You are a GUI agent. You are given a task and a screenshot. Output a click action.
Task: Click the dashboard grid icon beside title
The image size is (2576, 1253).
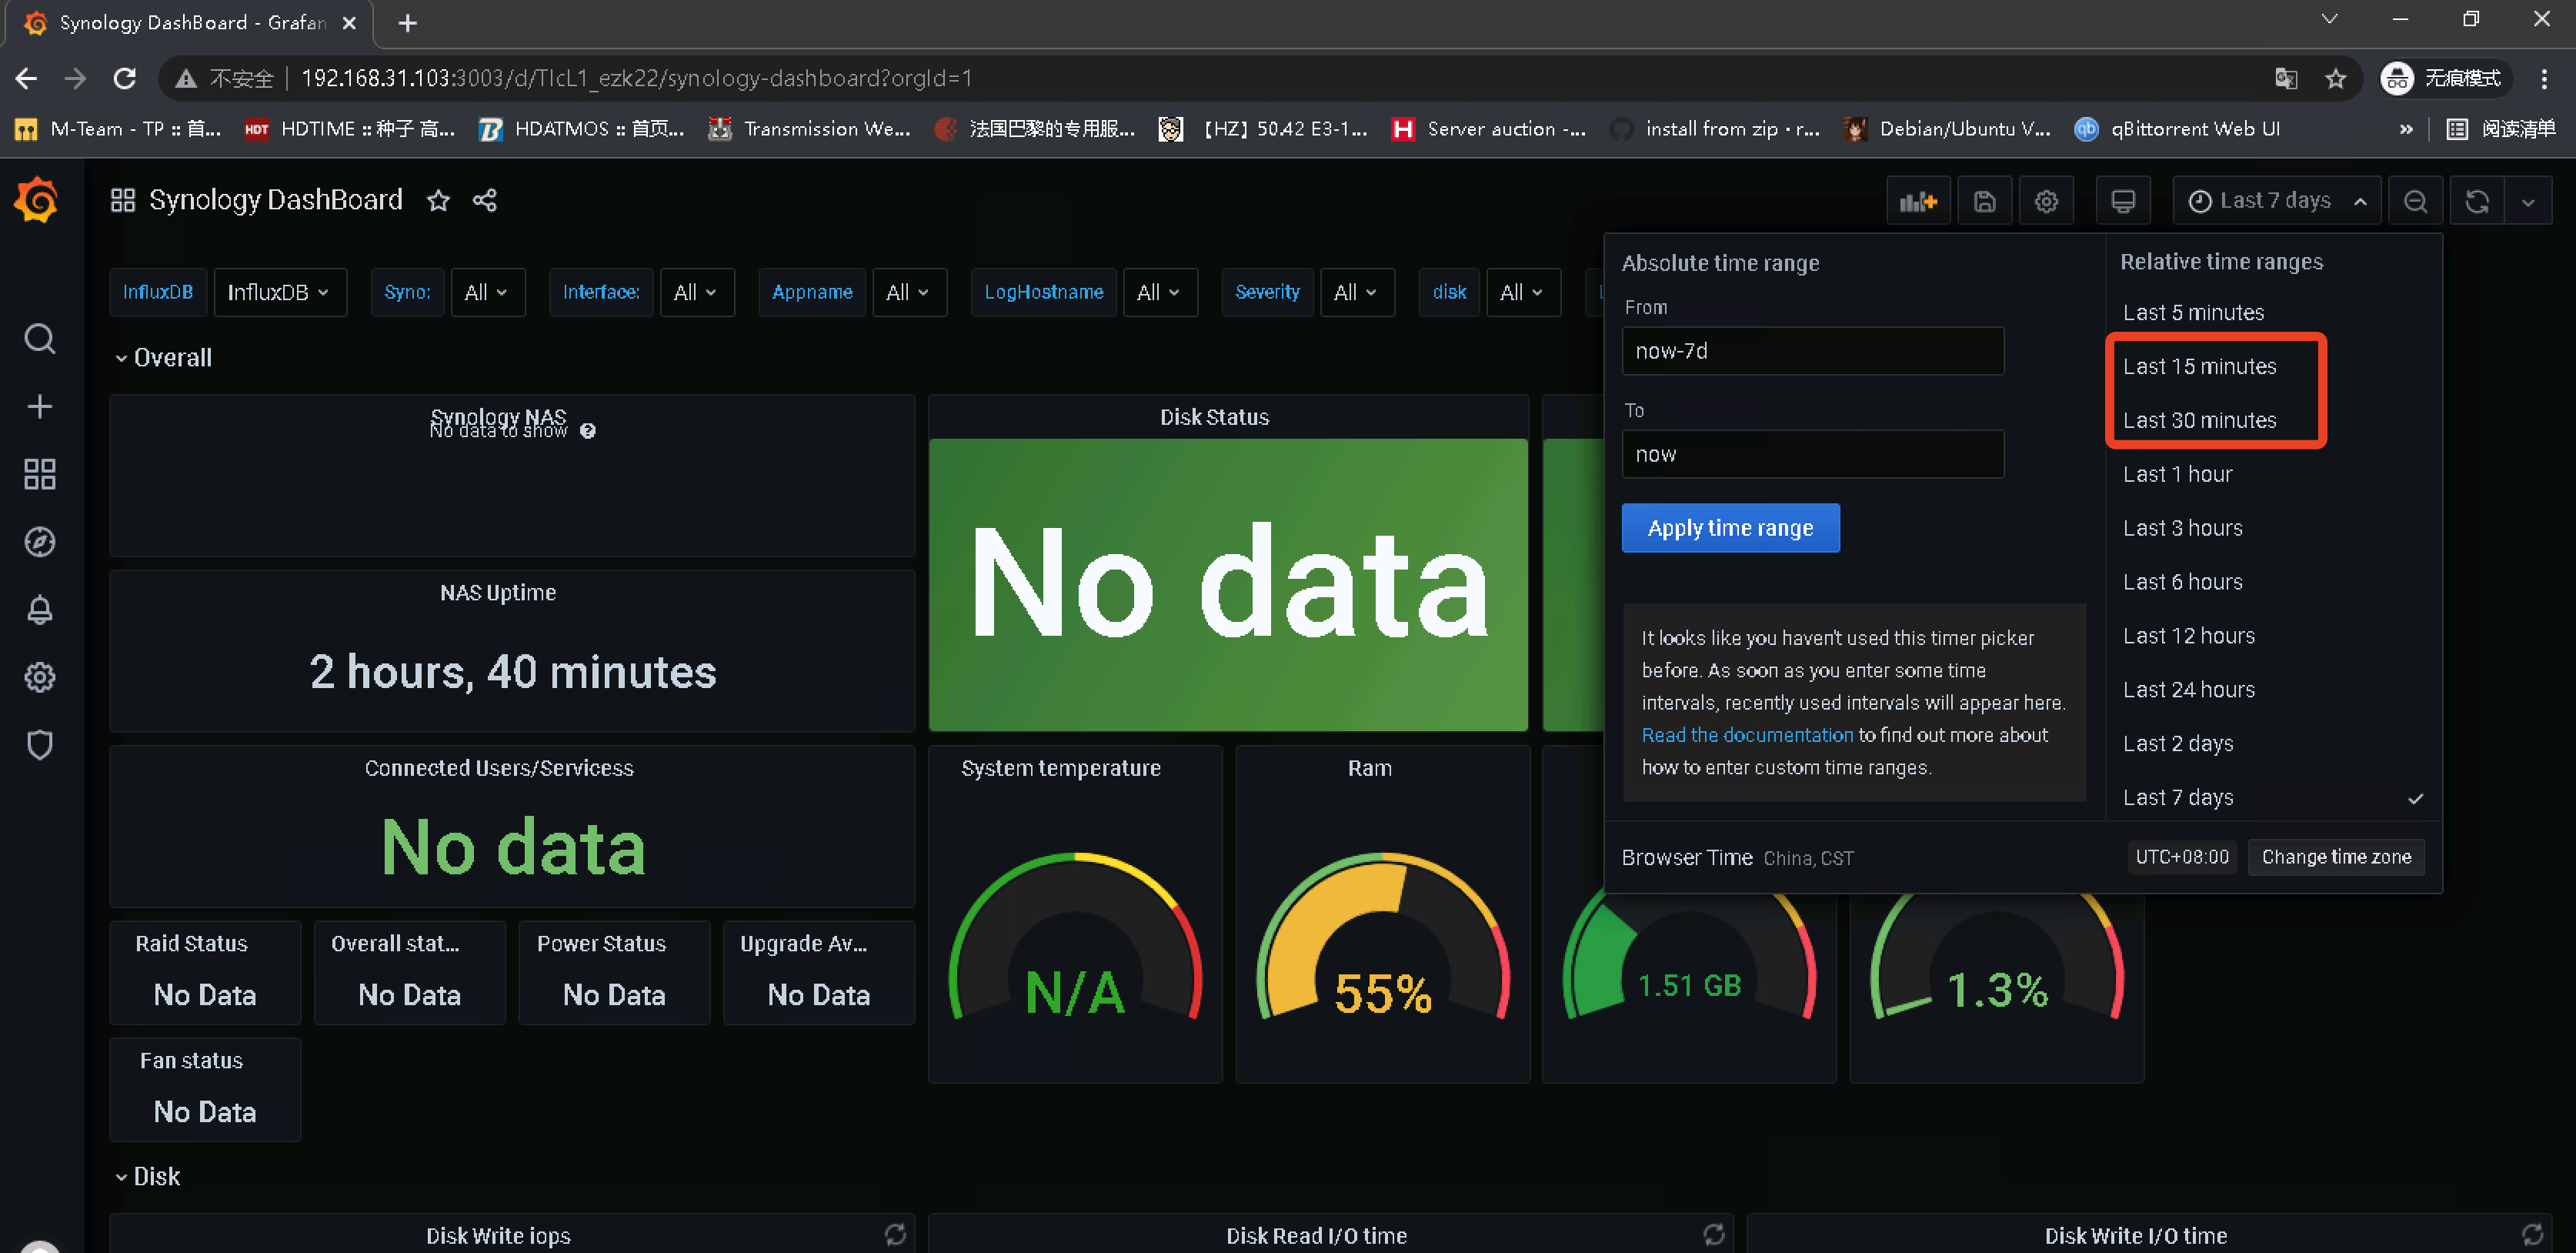click(123, 200)
